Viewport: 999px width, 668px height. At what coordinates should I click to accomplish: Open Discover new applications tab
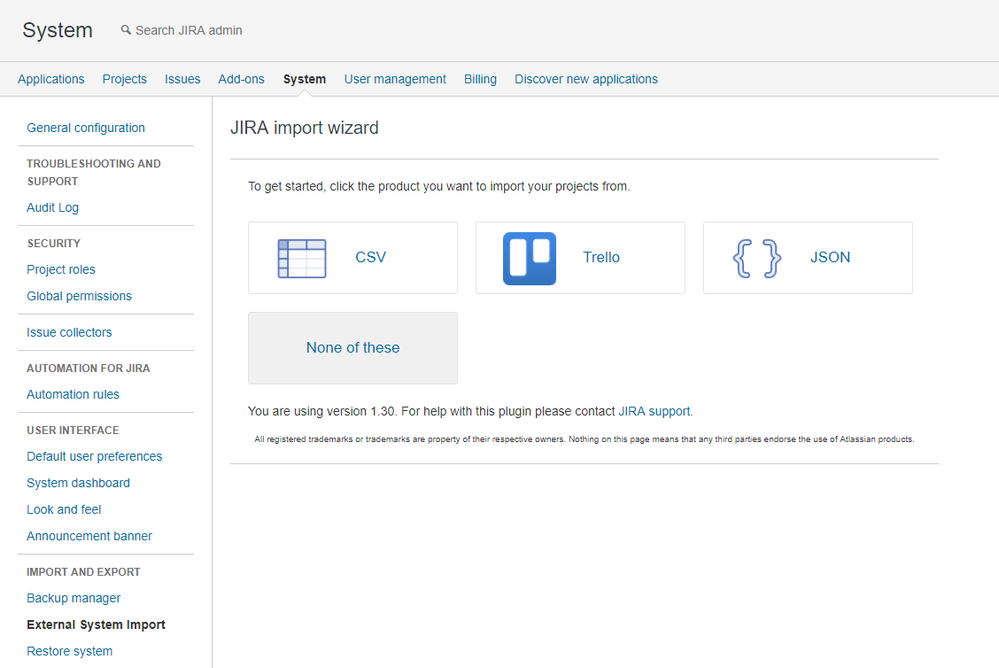[x=586, y=79]
